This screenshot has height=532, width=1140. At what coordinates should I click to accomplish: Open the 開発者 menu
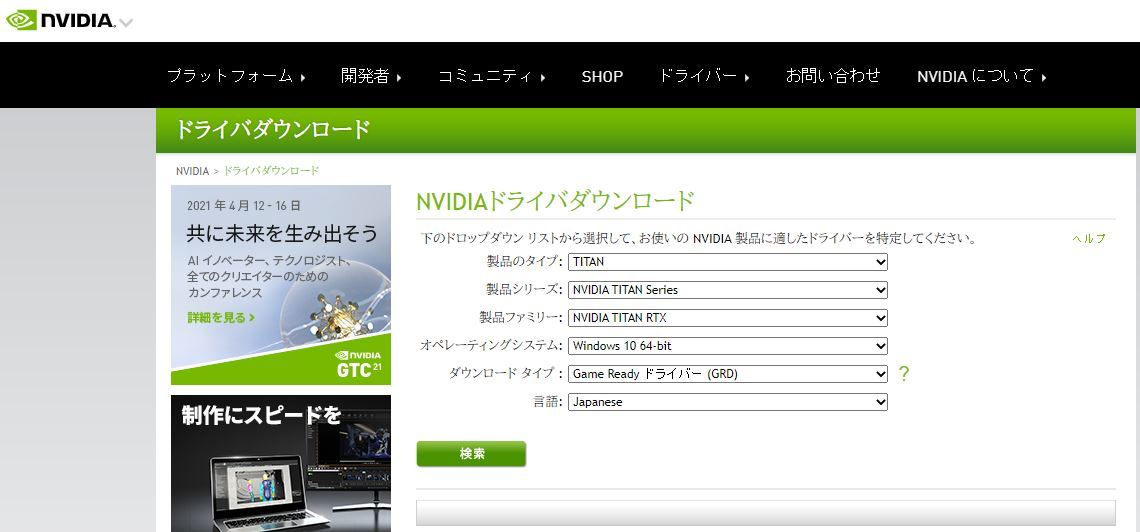(372, 76)
